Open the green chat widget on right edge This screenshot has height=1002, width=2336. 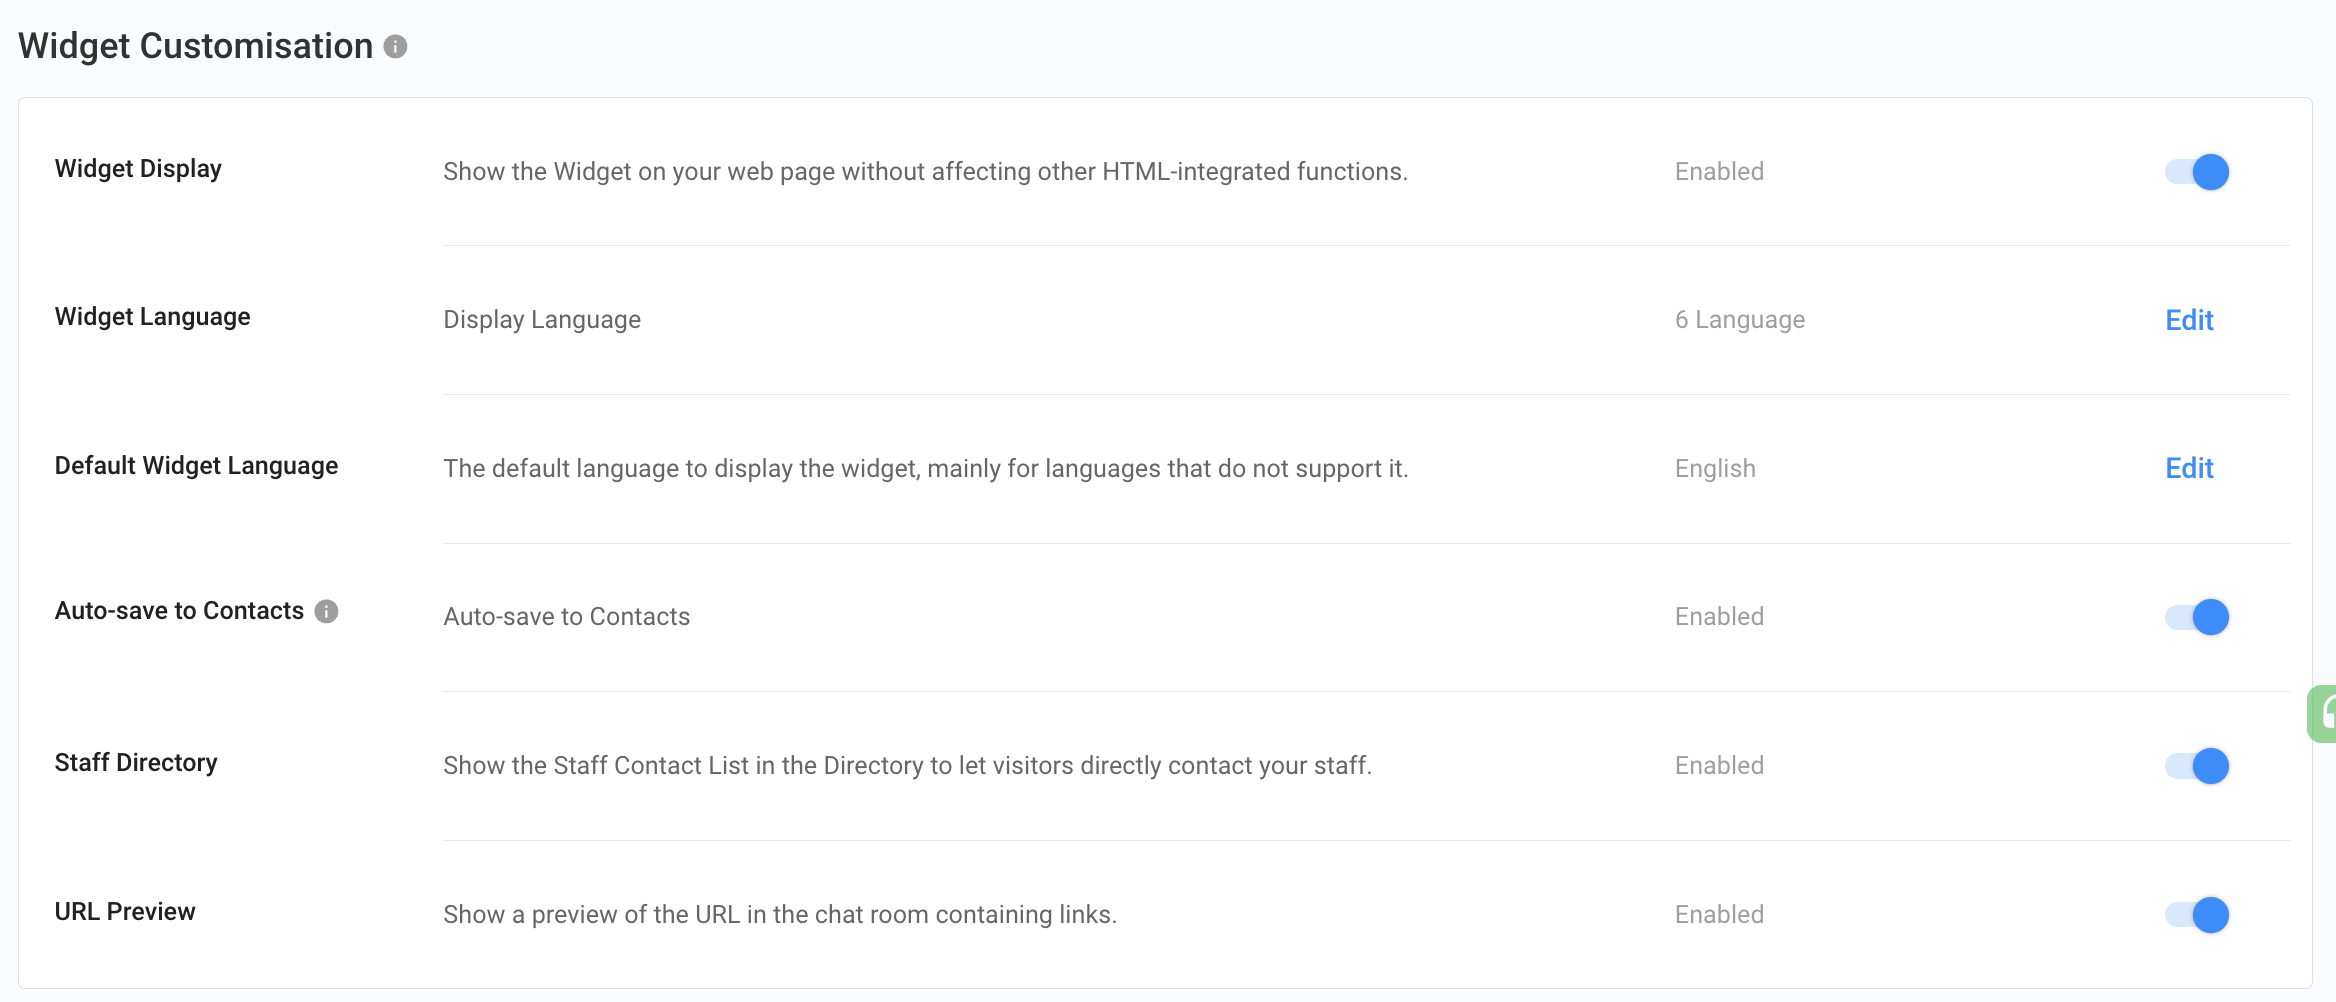pyautogui.click(x=2324, y=714)
